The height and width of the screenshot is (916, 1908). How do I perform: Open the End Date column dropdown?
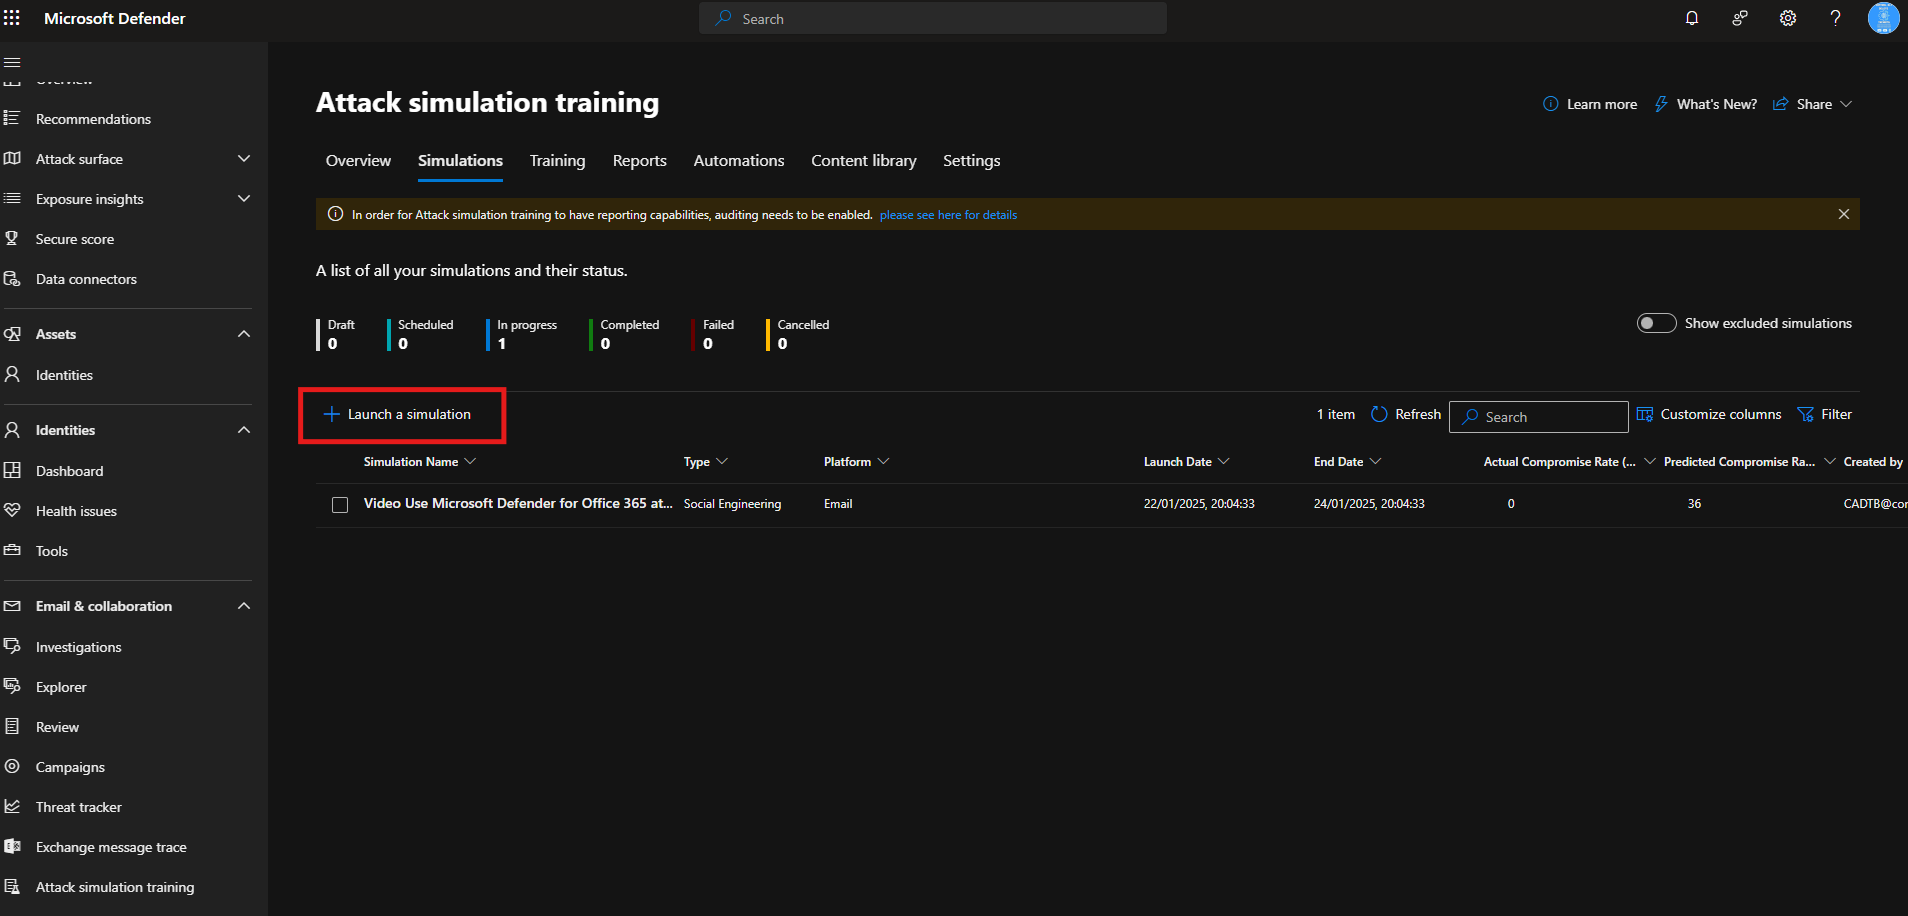point(1375,461)
